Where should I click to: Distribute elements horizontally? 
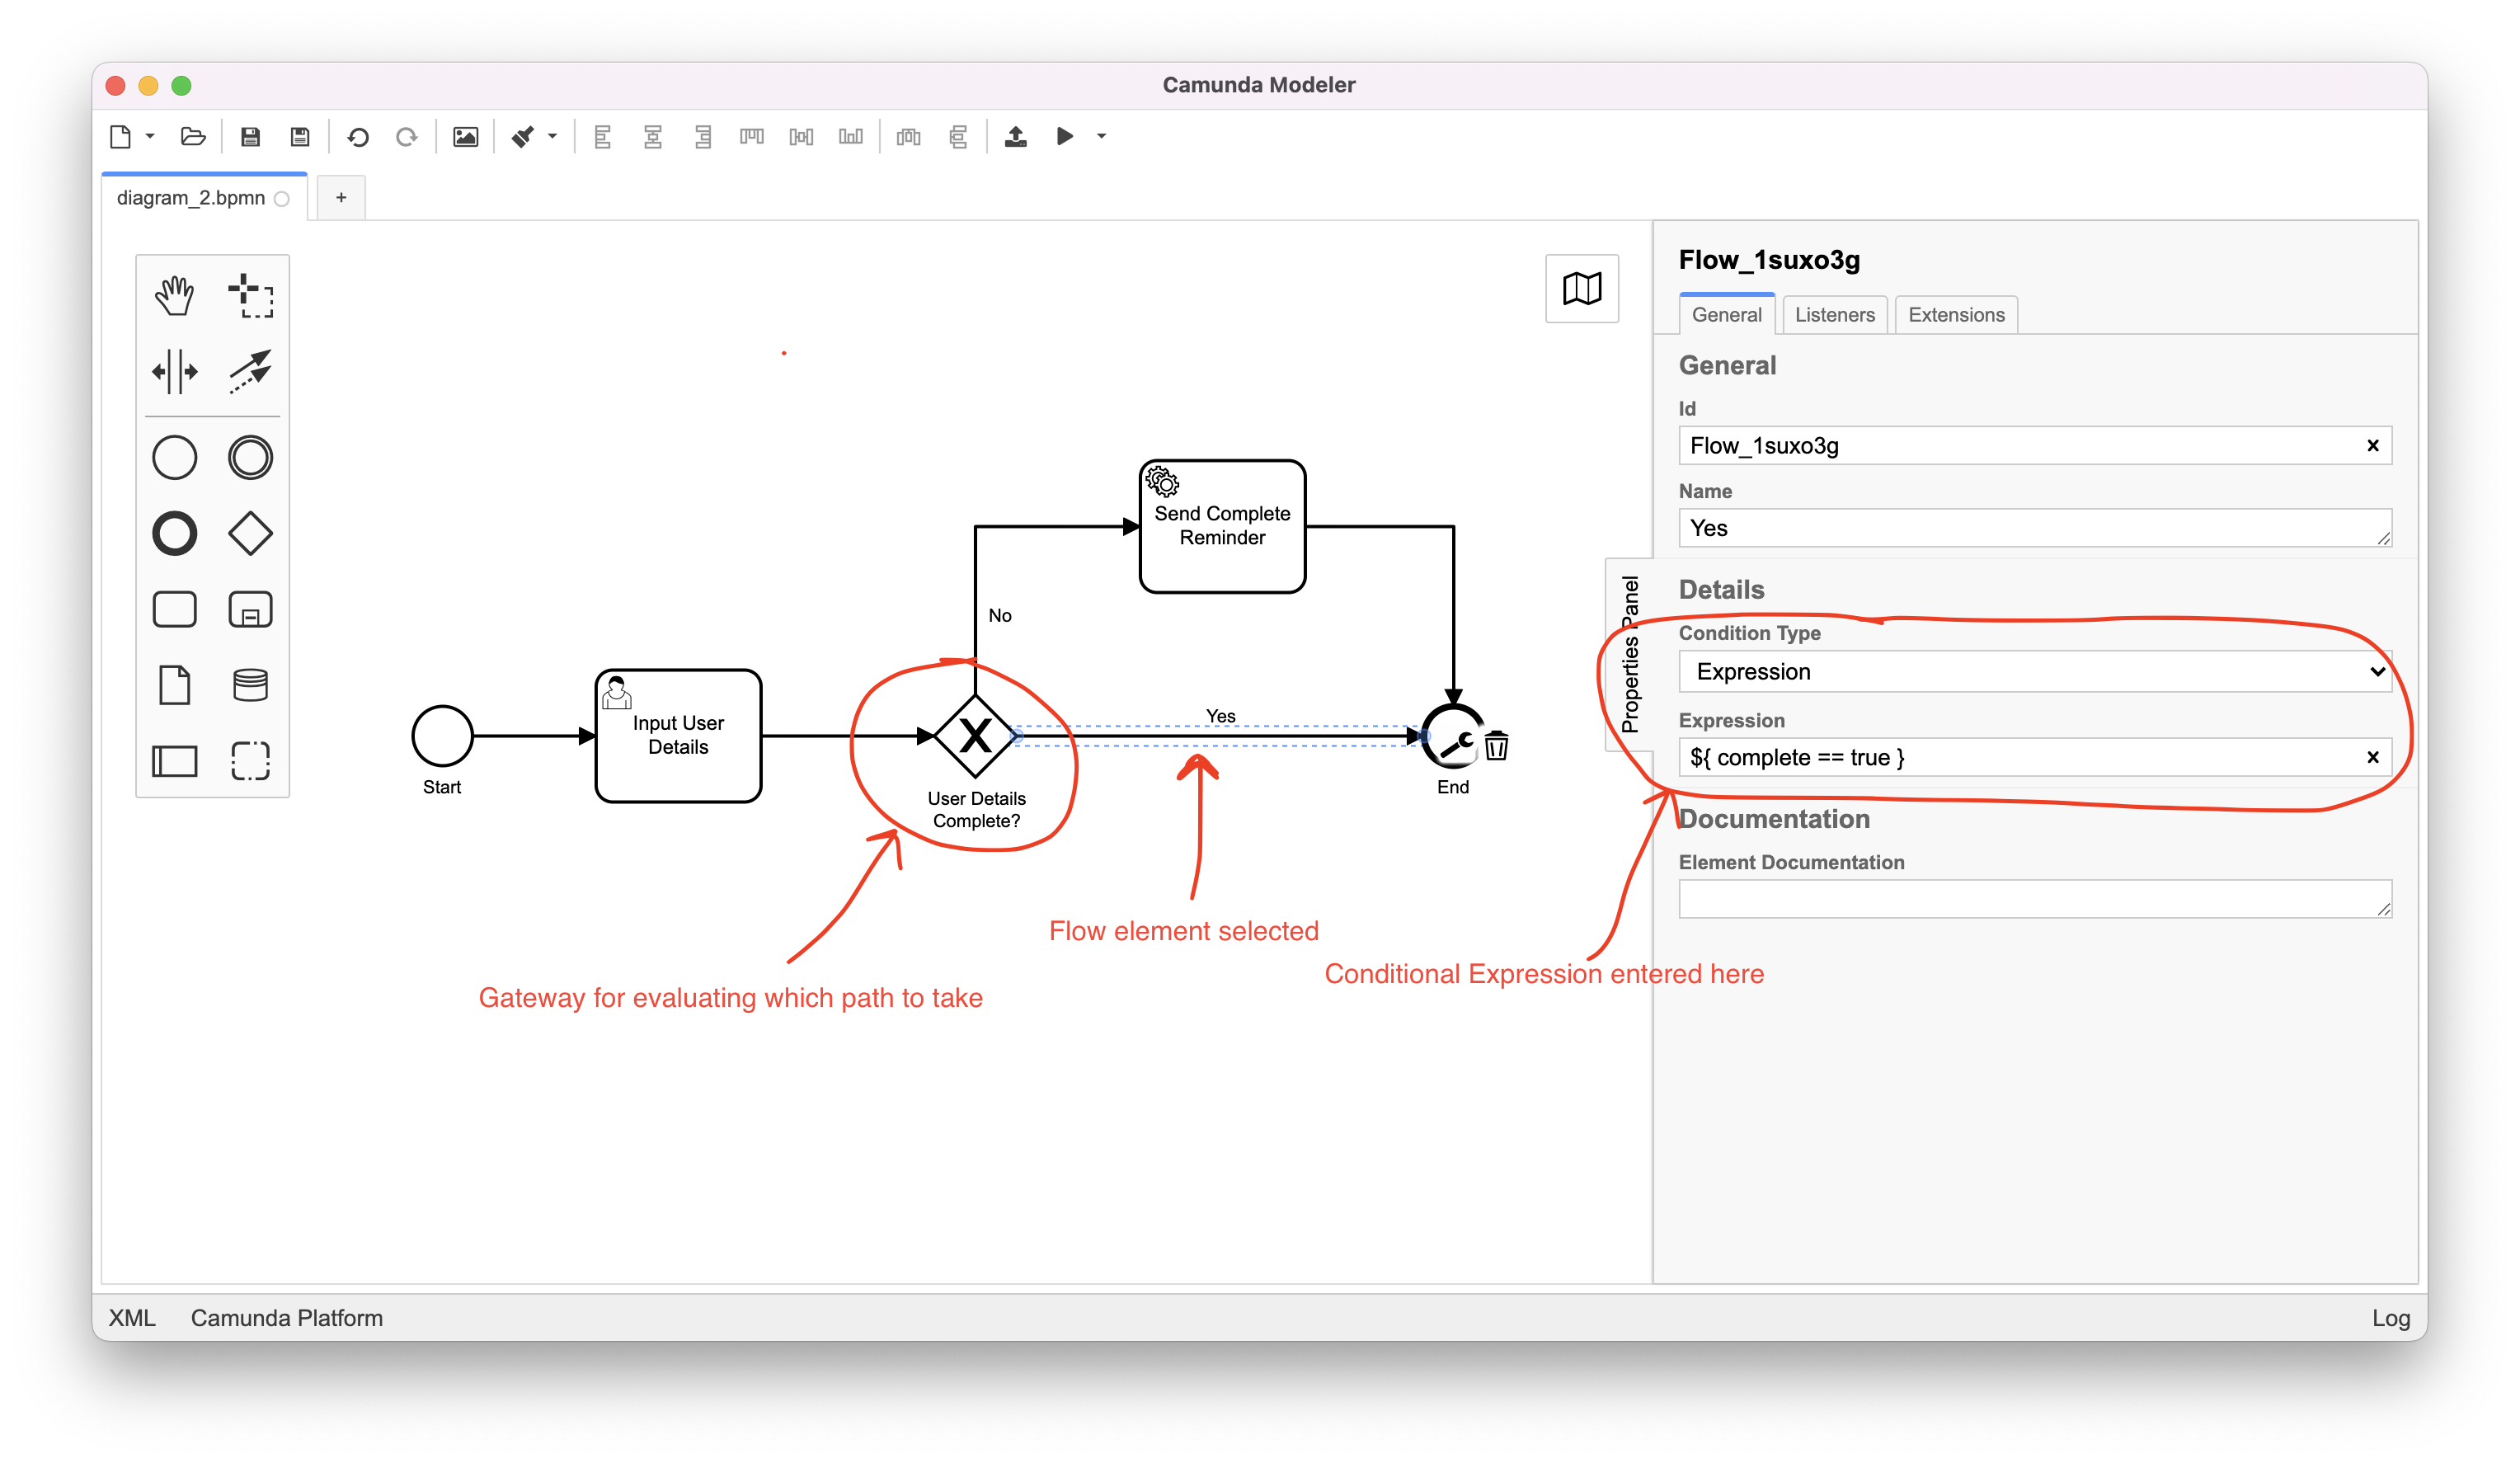click(909, 136)
